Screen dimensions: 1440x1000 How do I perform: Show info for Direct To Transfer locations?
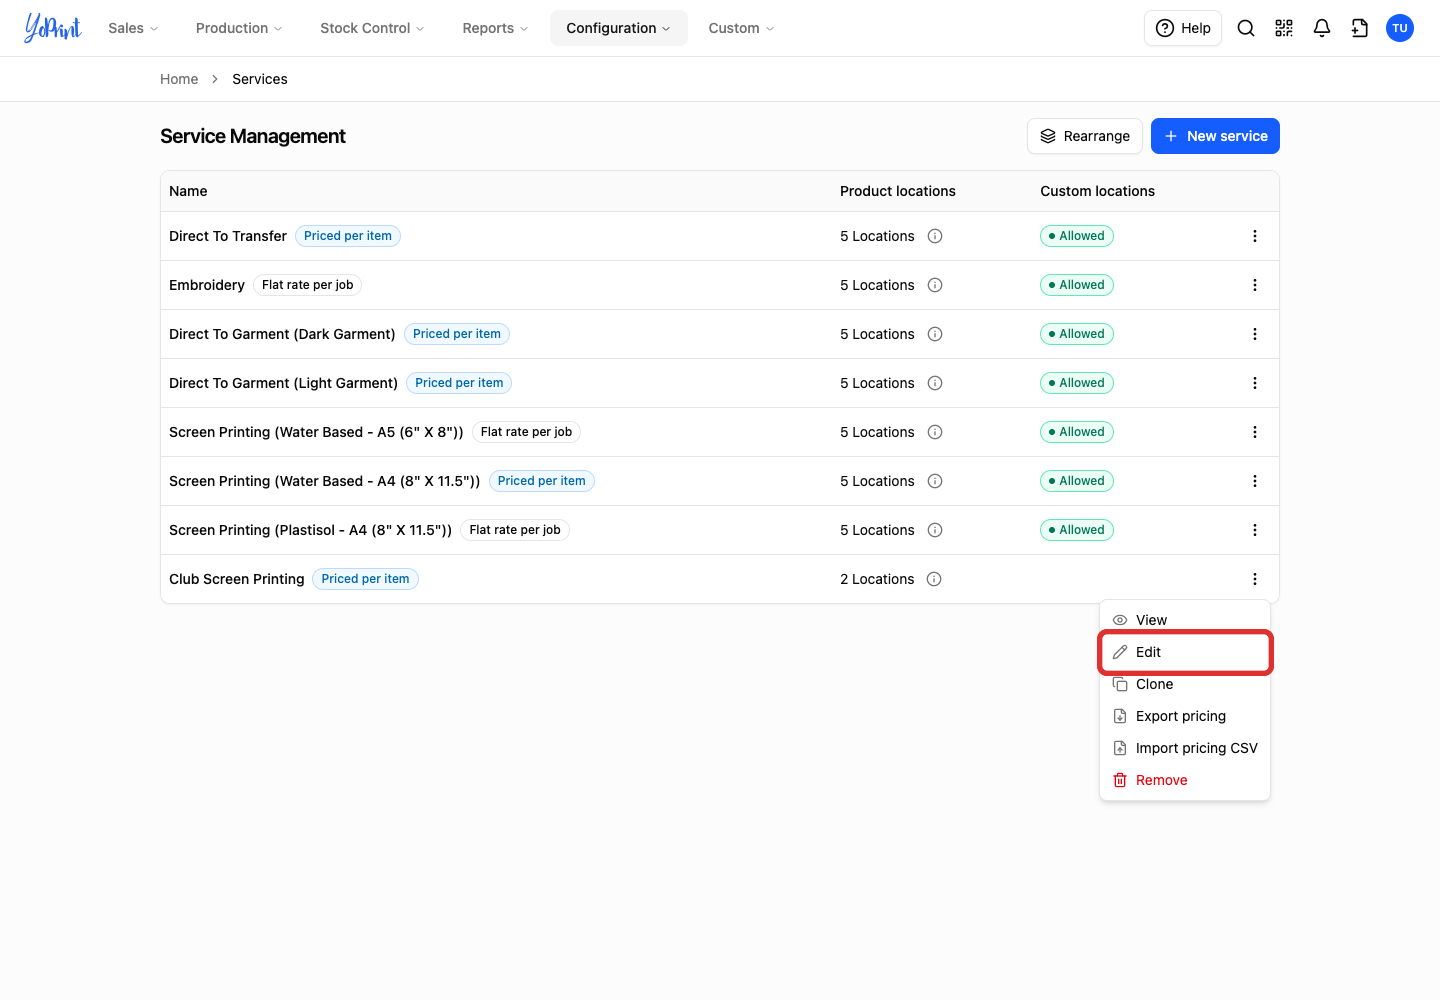click(x=935, y=236)
